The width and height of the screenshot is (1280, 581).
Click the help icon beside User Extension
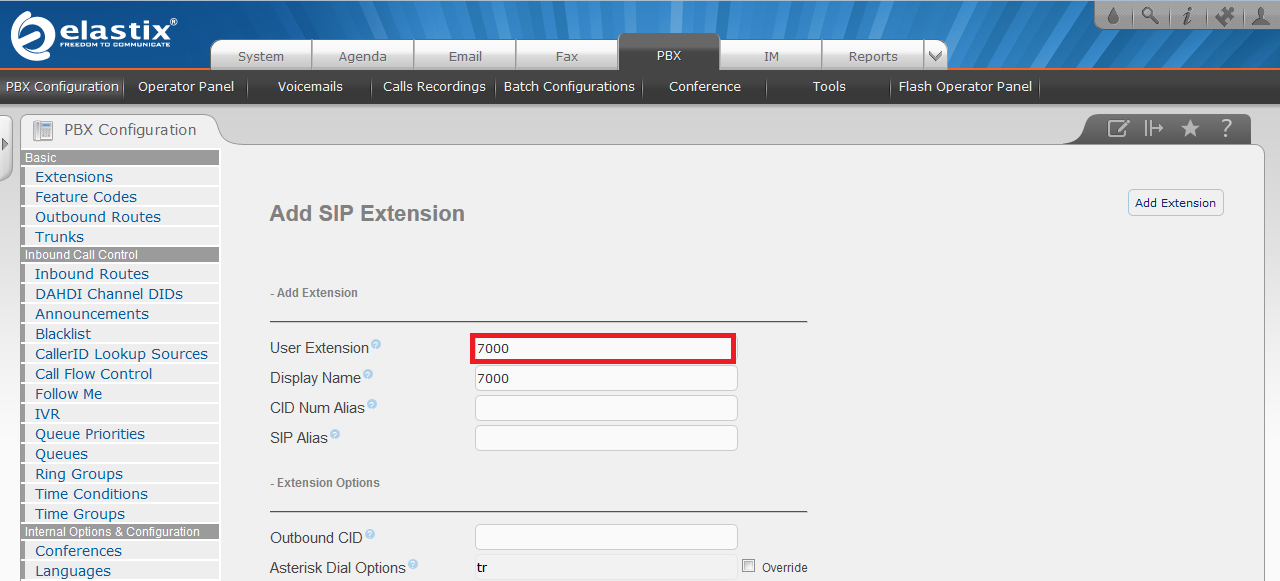click(376, 345)
